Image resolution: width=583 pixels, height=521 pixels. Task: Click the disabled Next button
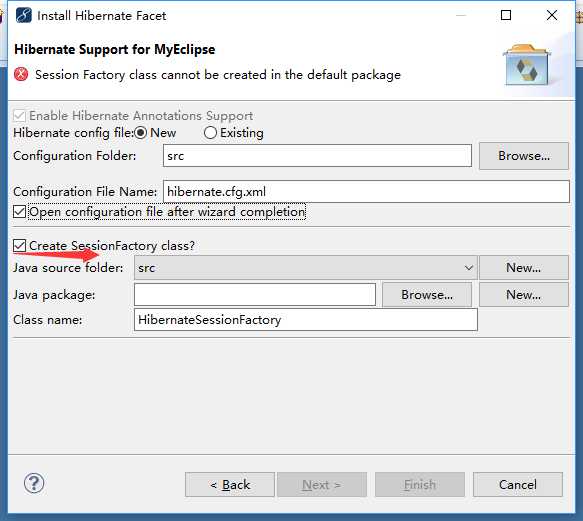(x=322, y=485)
